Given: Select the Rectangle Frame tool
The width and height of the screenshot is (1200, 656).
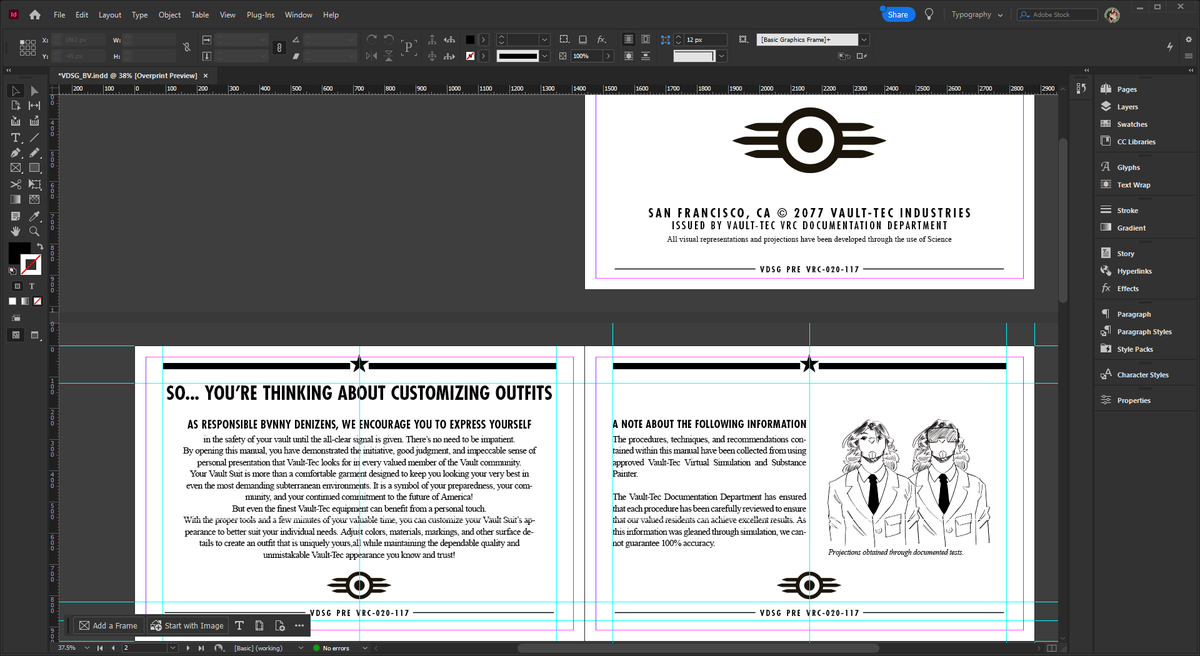Looking at the screenshot, I should (16, 168).
